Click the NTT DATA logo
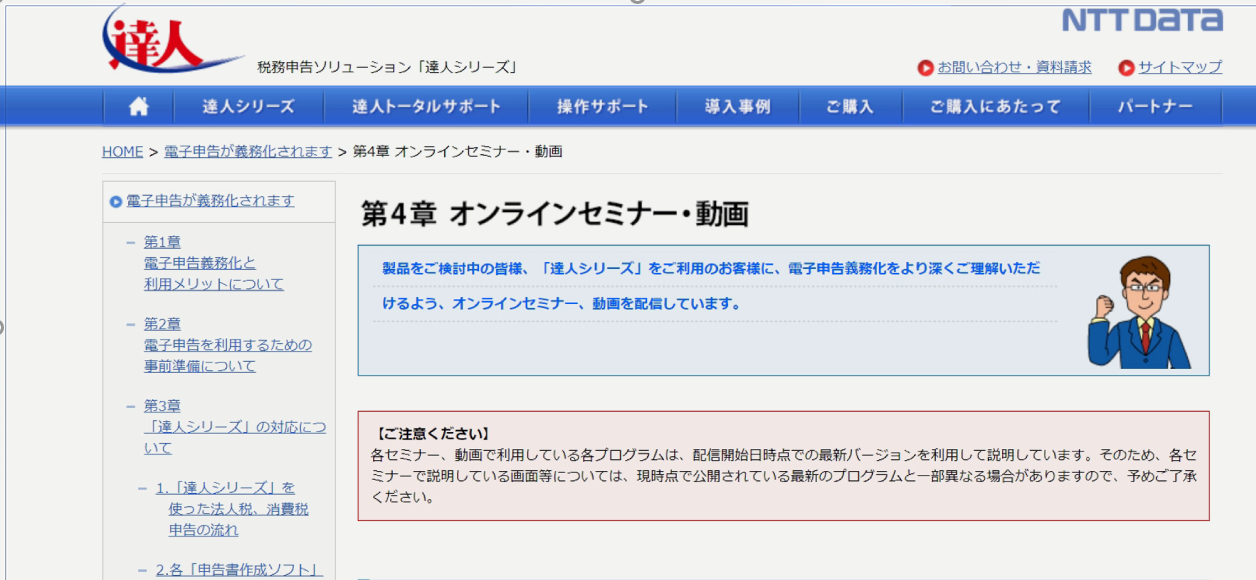This screenshot has height=580, width=1256. click(x=1142, y=20)
